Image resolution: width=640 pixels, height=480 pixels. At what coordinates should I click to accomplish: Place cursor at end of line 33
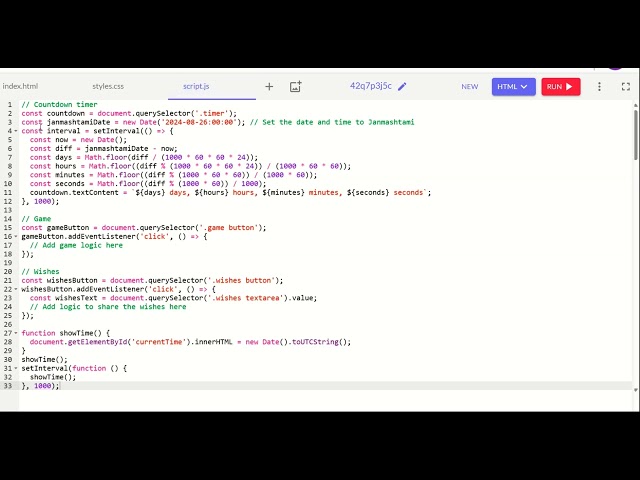point(60,386)
